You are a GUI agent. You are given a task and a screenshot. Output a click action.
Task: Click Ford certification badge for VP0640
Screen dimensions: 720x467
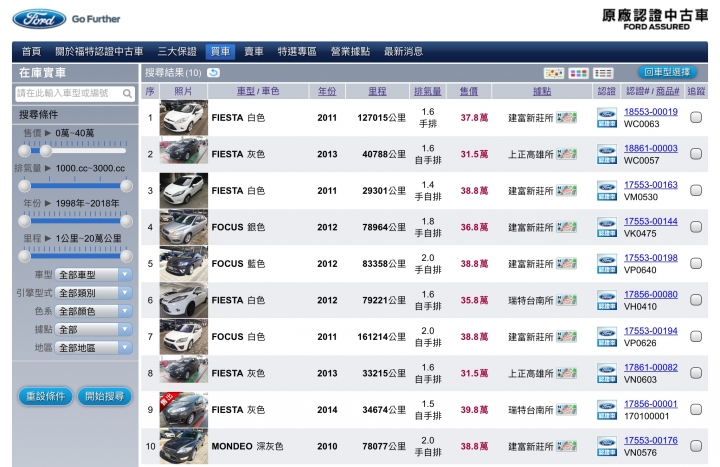click(x=607, y=264)
